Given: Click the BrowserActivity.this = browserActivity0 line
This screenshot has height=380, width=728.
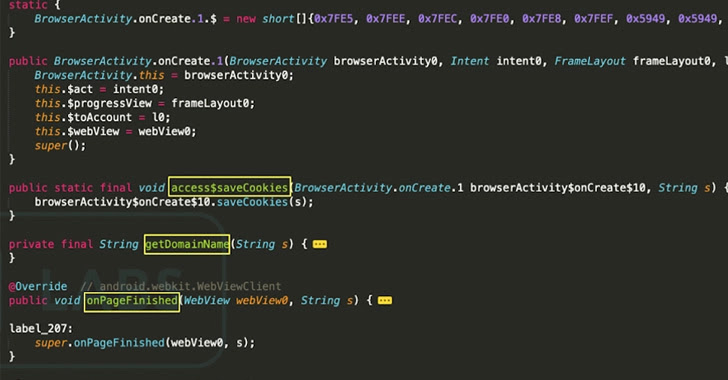Looking at the screenshot, I should click(x=164, y=75).
